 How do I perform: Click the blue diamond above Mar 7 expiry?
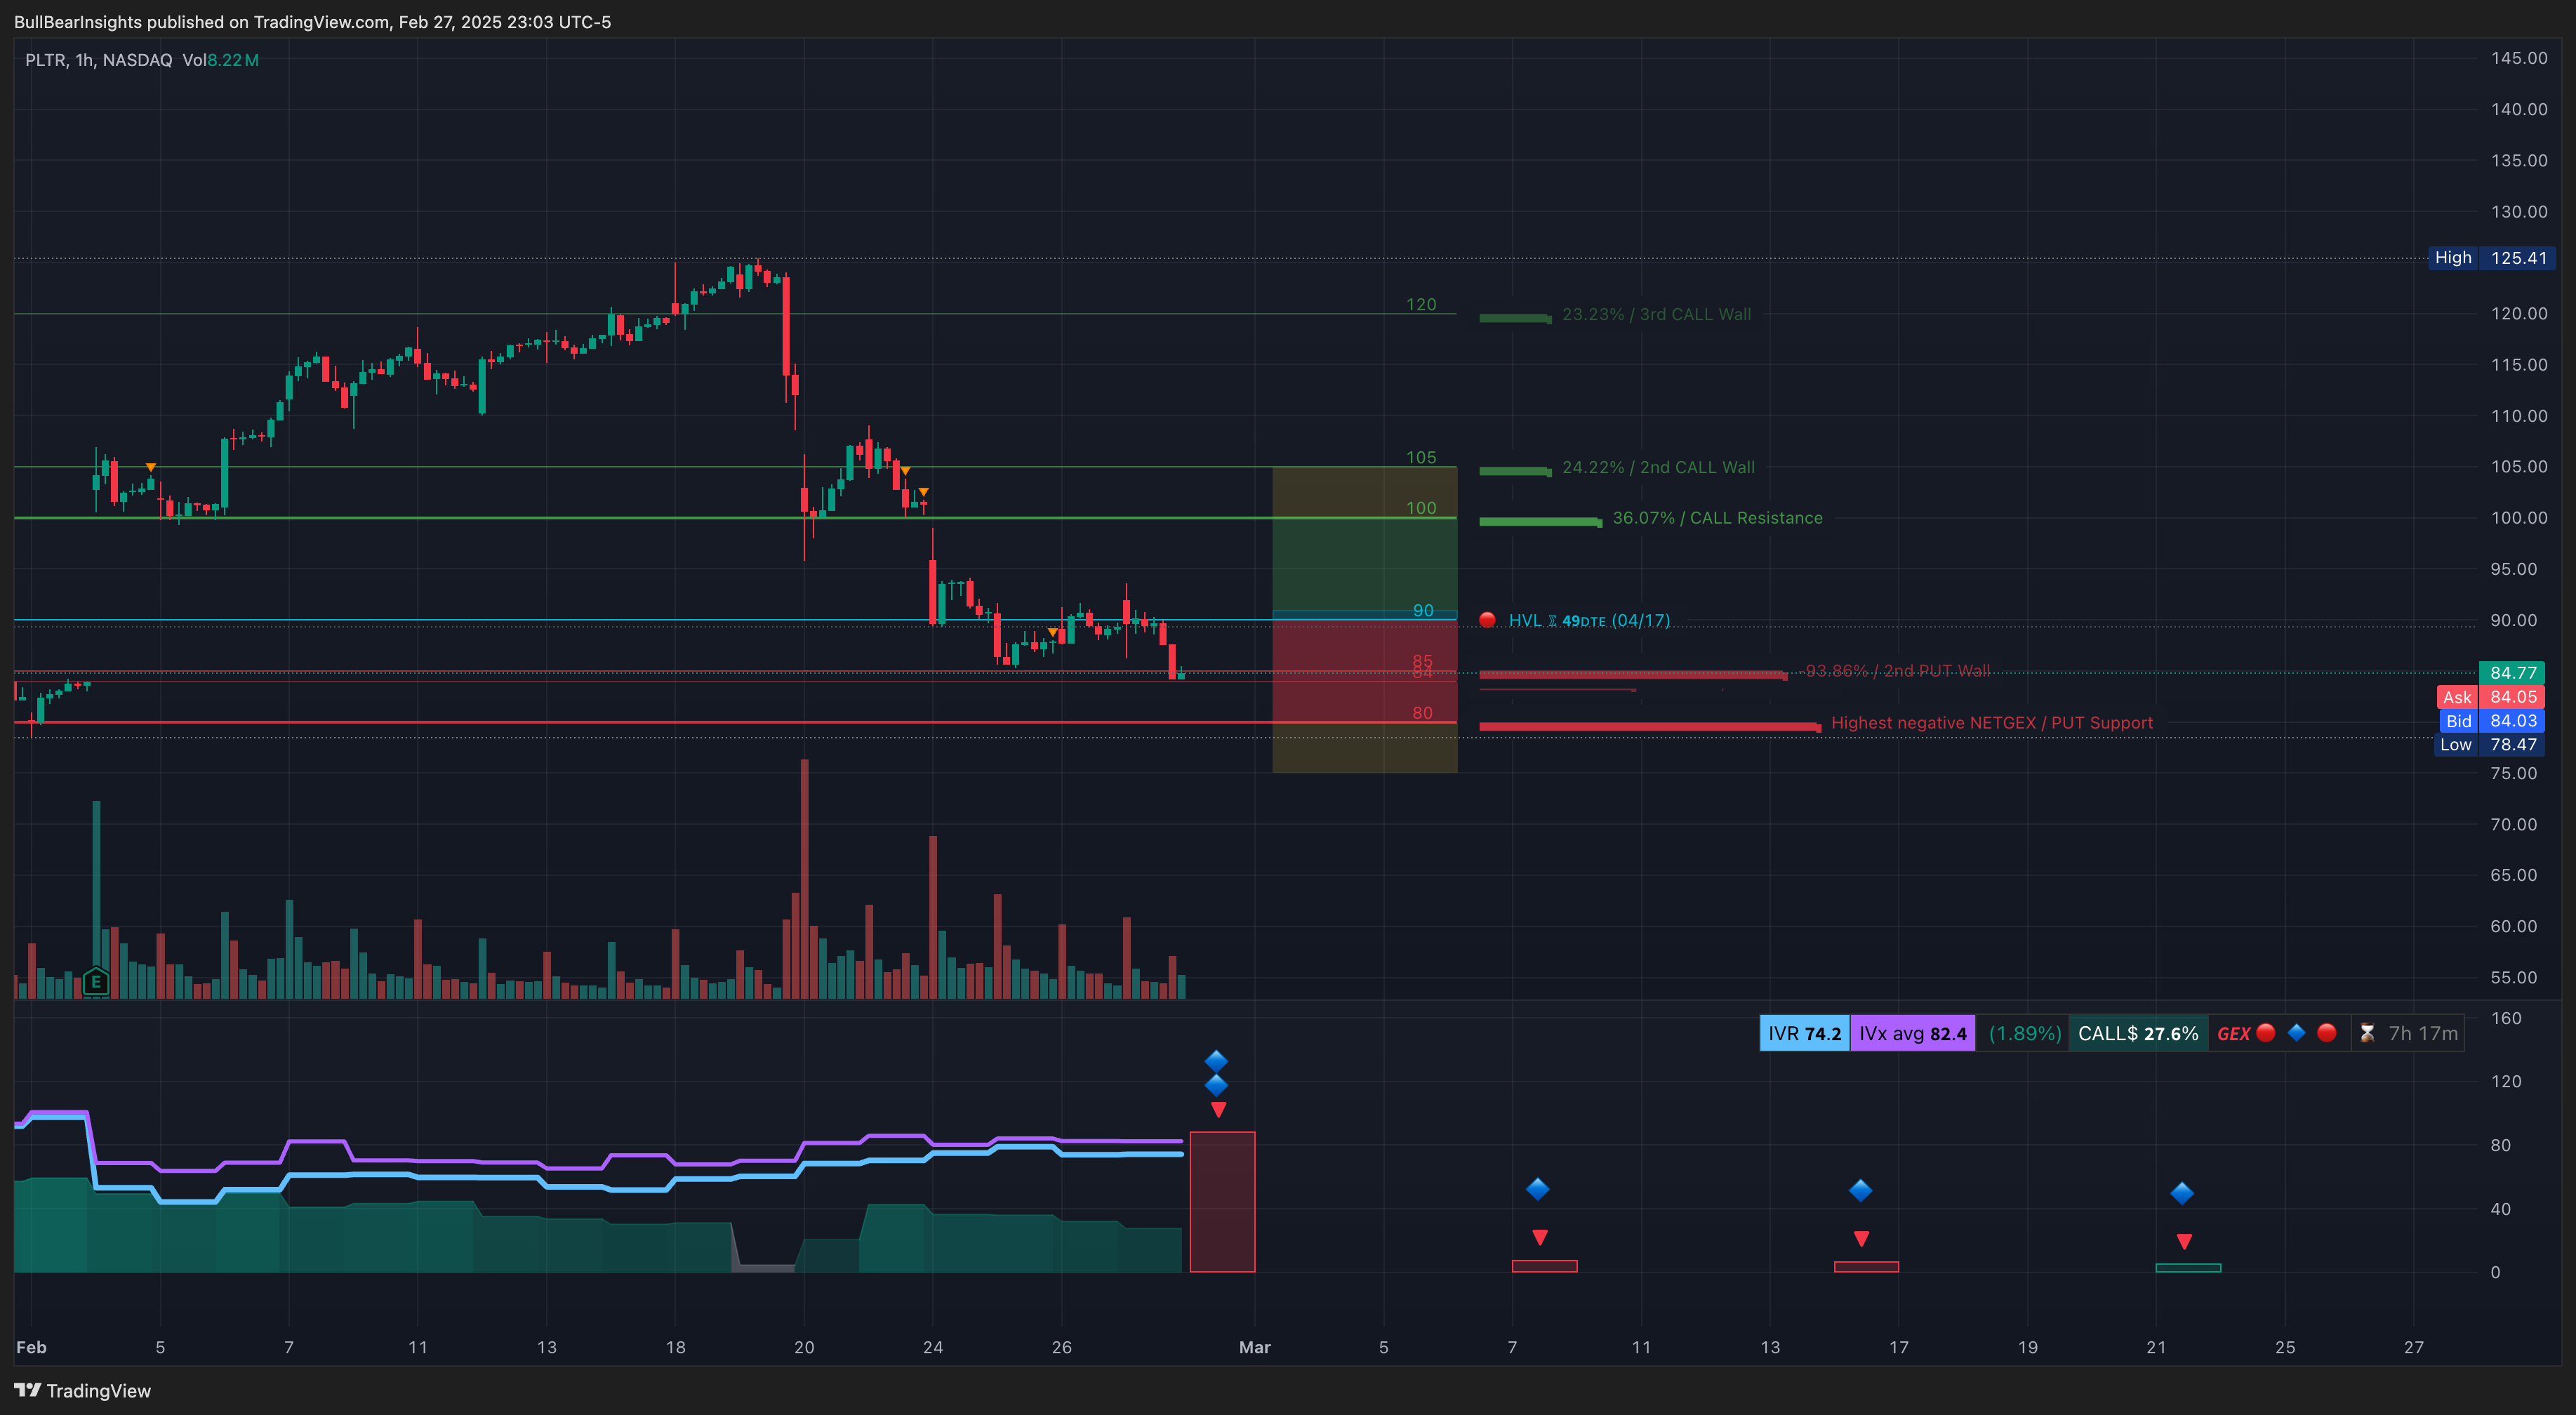(x=1538, y=1189)
